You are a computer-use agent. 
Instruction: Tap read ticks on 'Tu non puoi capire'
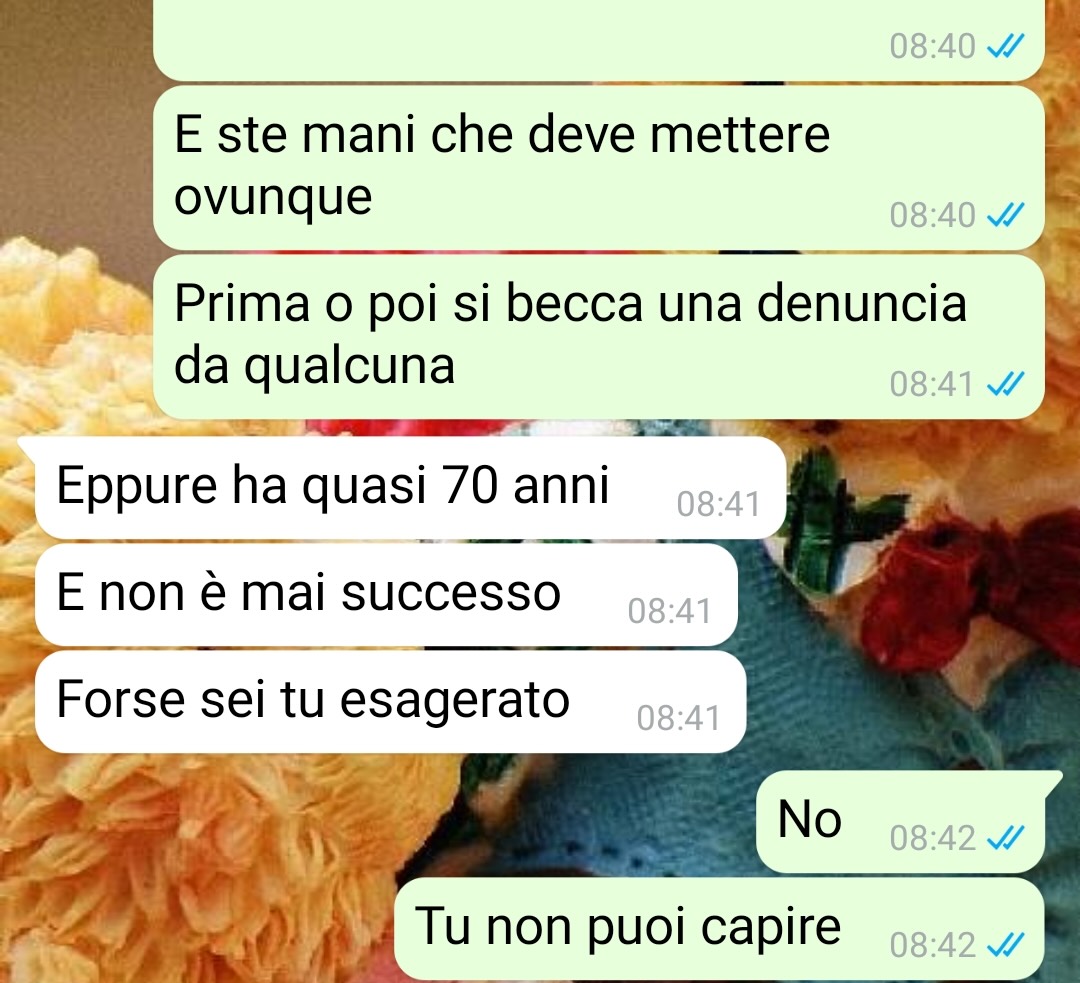[1006, 944]
